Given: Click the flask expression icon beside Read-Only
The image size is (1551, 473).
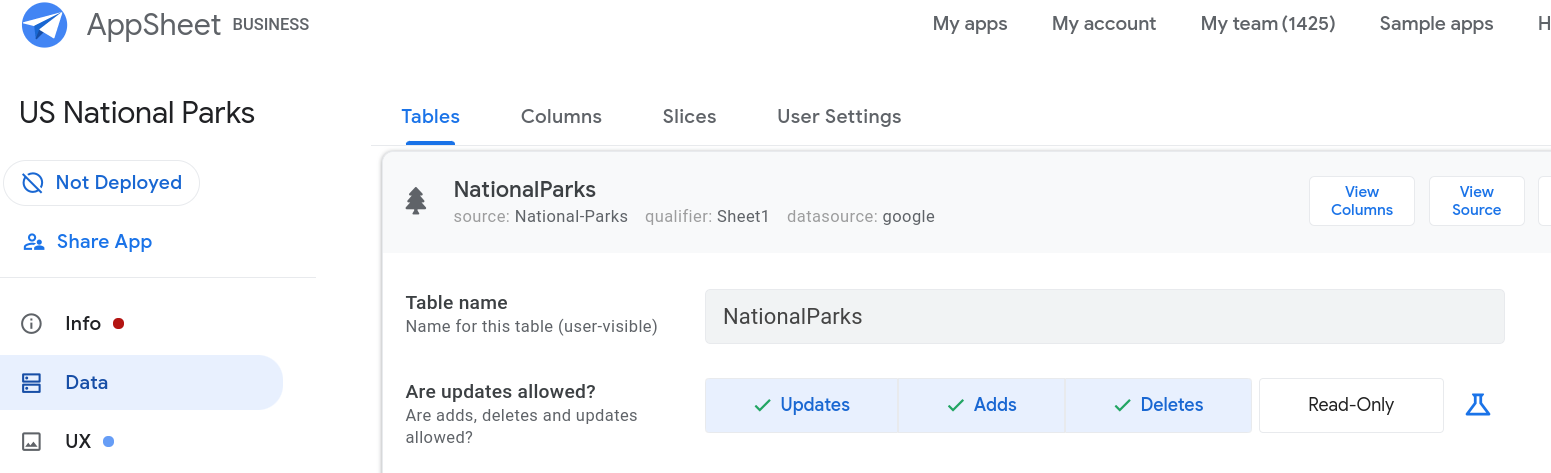Looking at the screenshot, I should click(1478, 405).
